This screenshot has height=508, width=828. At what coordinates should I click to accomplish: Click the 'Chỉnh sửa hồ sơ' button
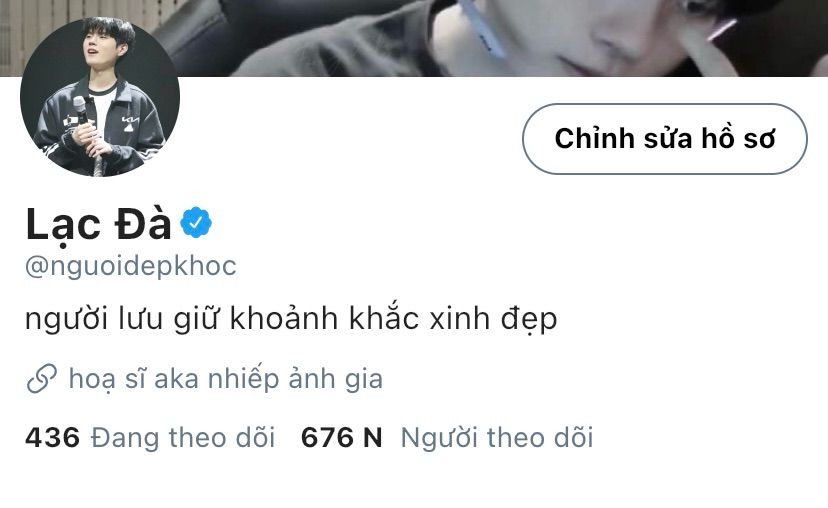pos(665,139)
